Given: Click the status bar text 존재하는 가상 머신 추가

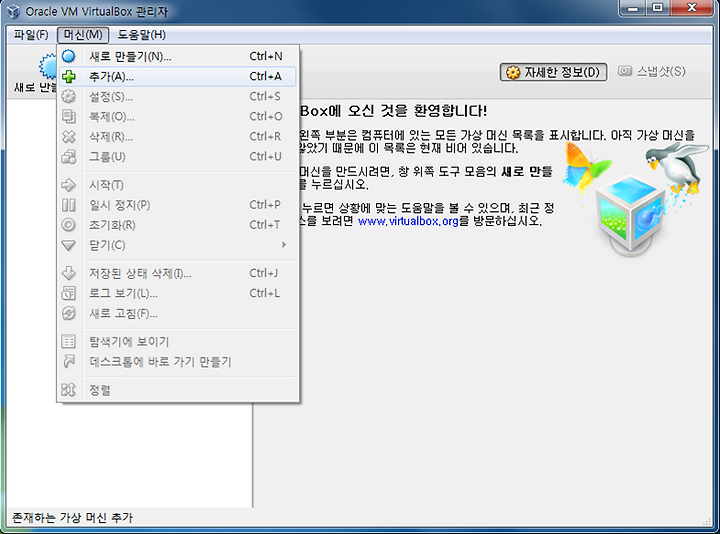Looking at the screenshot, I should (x=72, y=518).
